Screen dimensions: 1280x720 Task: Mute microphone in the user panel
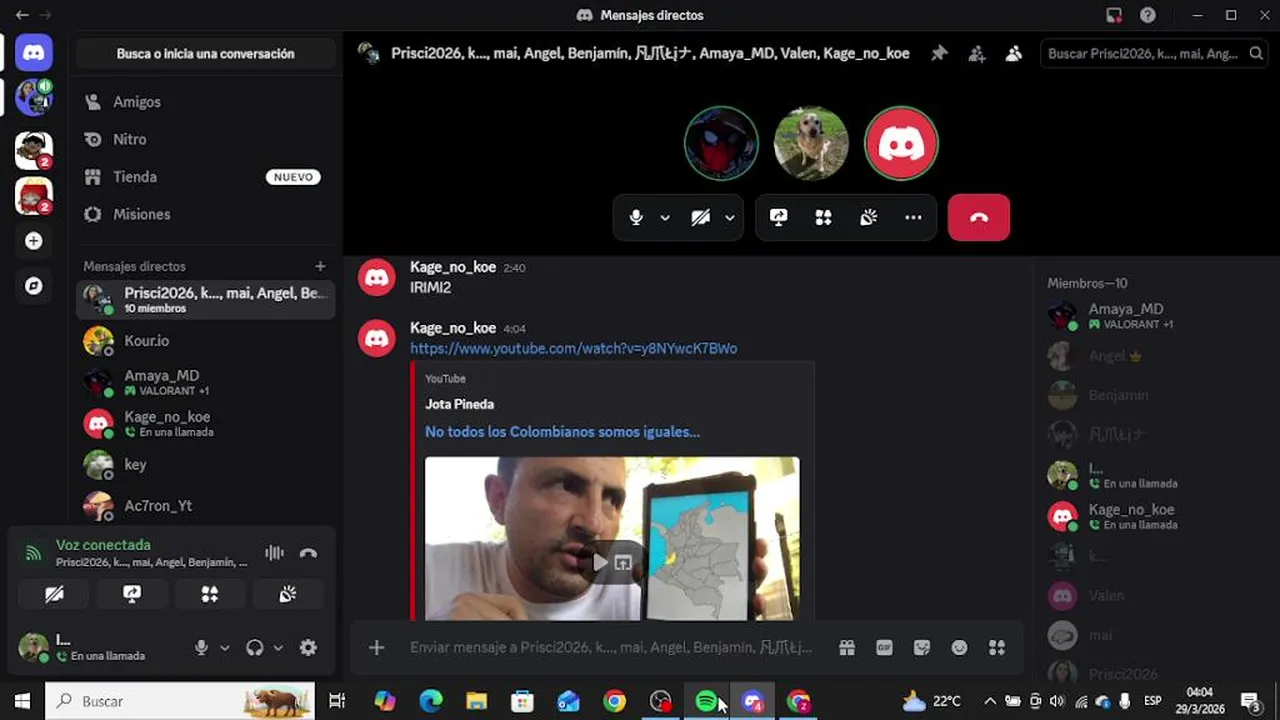click(201, 647)
